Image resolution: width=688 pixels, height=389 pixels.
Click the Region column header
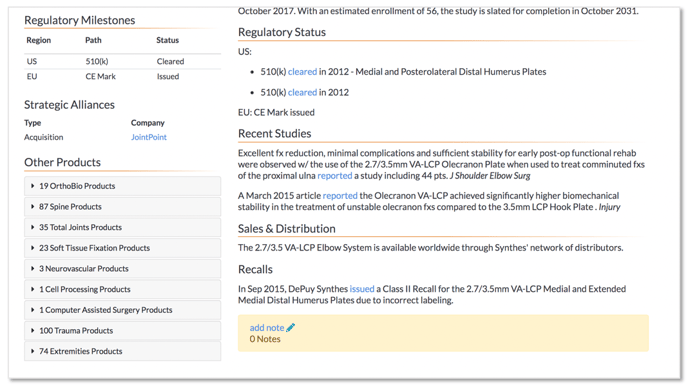[39, 40]
